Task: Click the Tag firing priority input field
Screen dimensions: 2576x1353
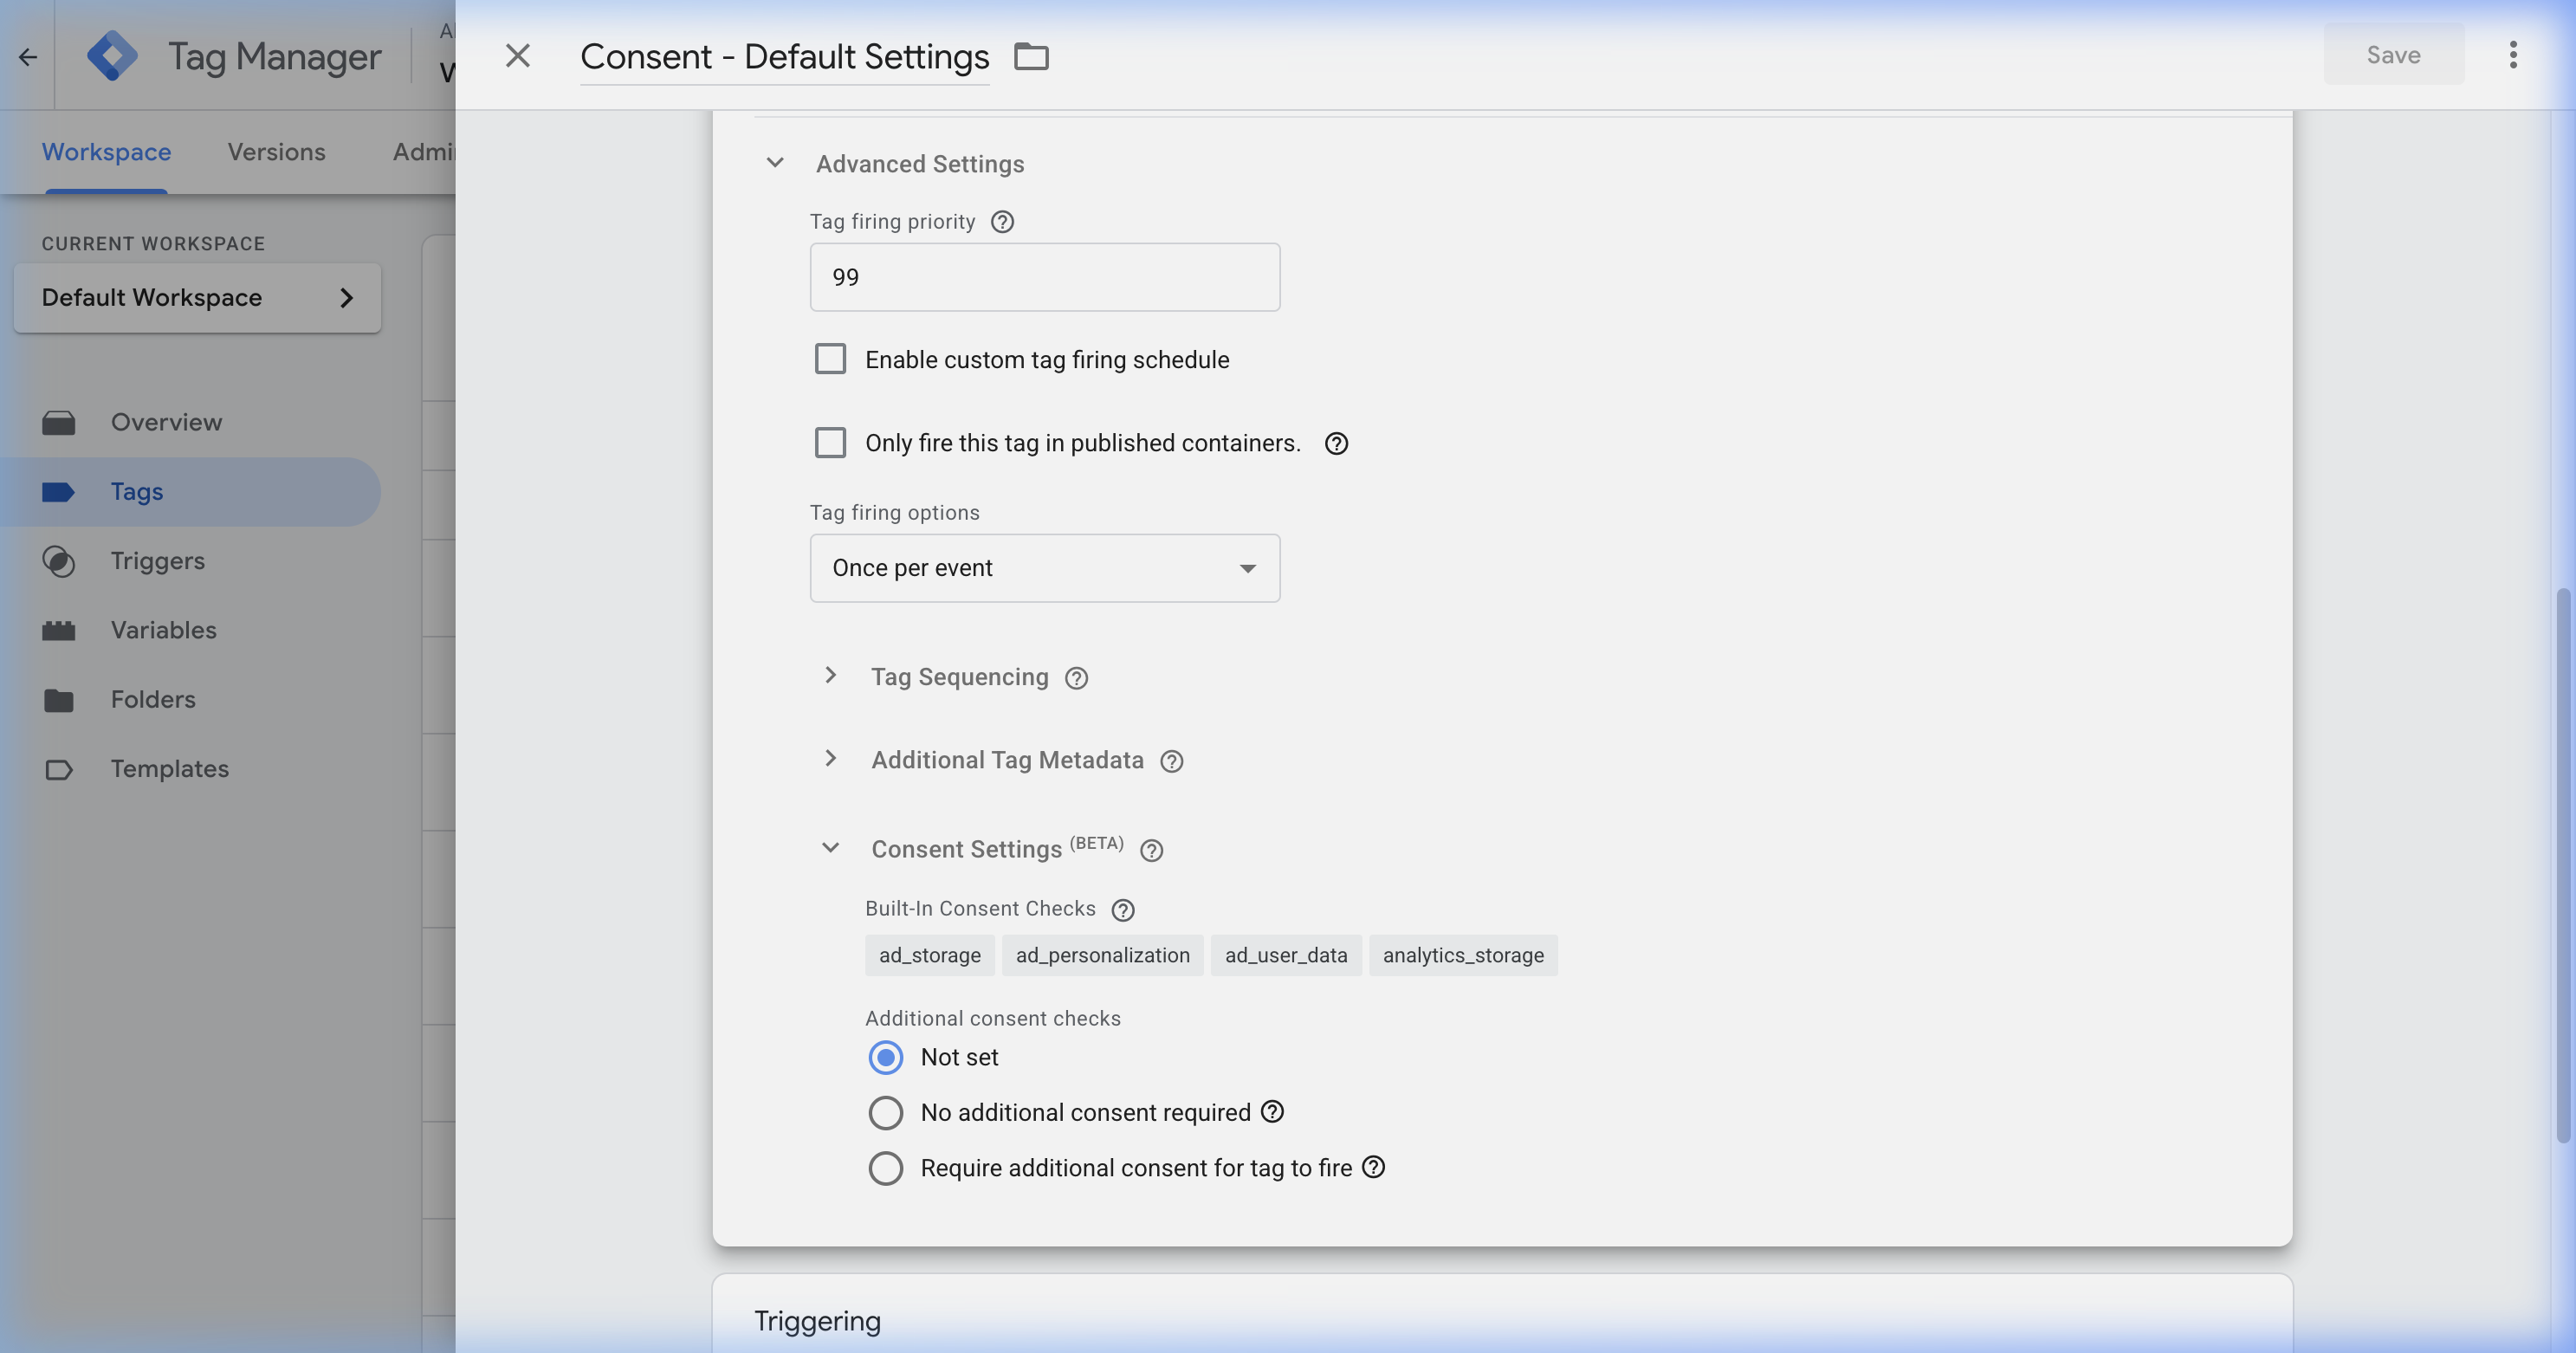Action: tap(1043, 277)
